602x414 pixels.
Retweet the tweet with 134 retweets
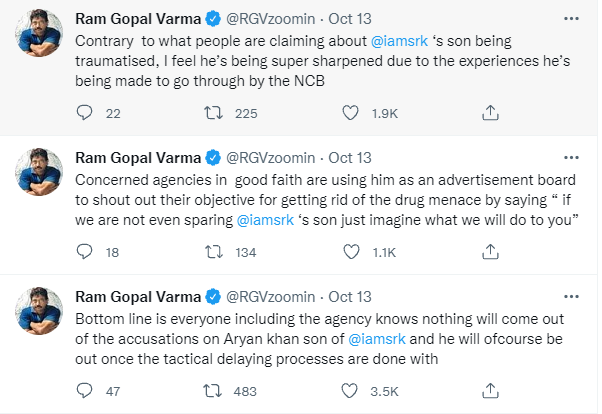[213, 252]
